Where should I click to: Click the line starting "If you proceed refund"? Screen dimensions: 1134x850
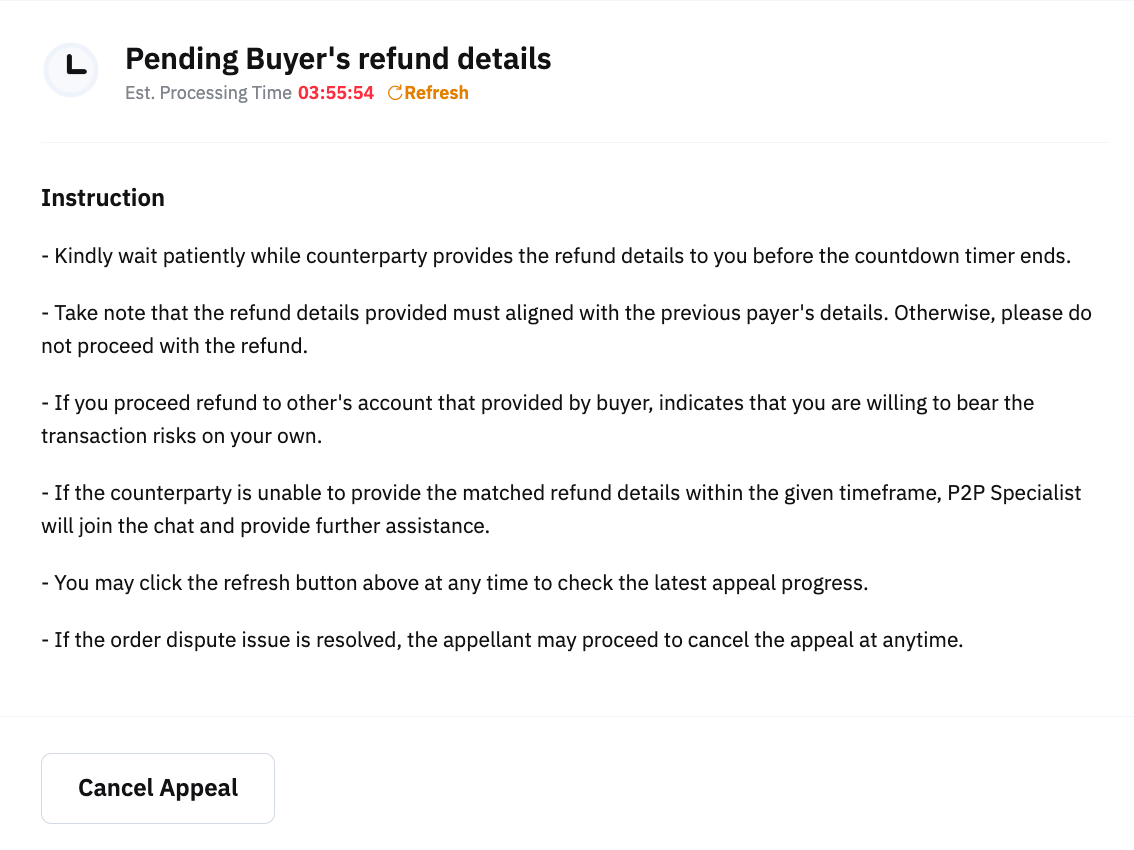click(537, 403)
